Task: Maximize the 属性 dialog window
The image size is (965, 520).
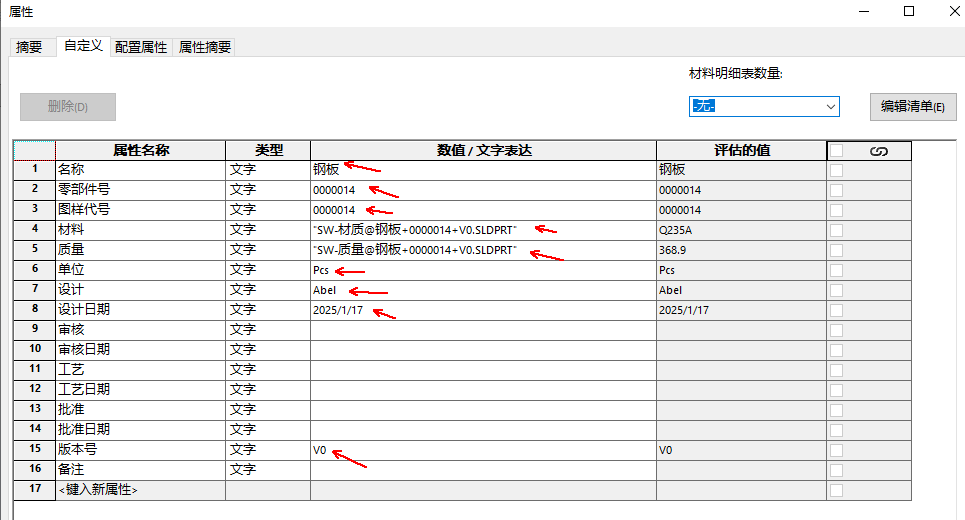Action: tap(909, 12)
